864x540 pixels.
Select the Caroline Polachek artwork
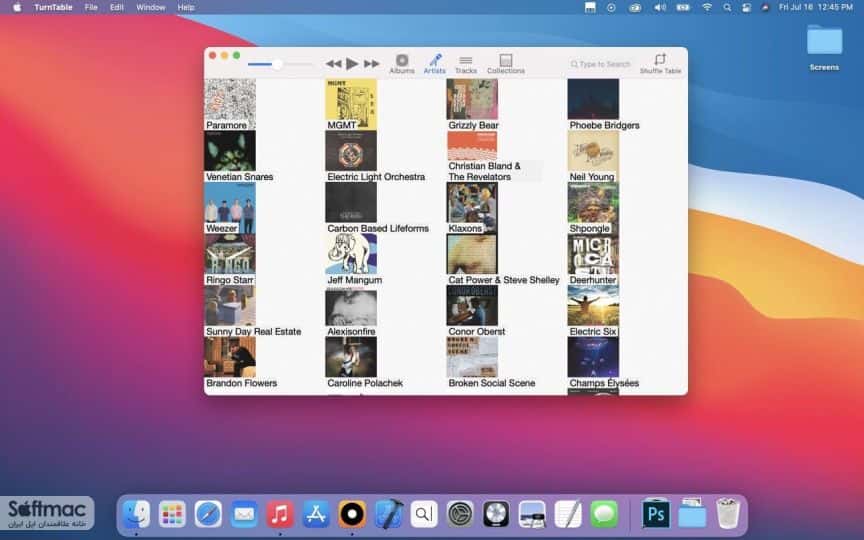pyautogui.click(x=351, y=357)
